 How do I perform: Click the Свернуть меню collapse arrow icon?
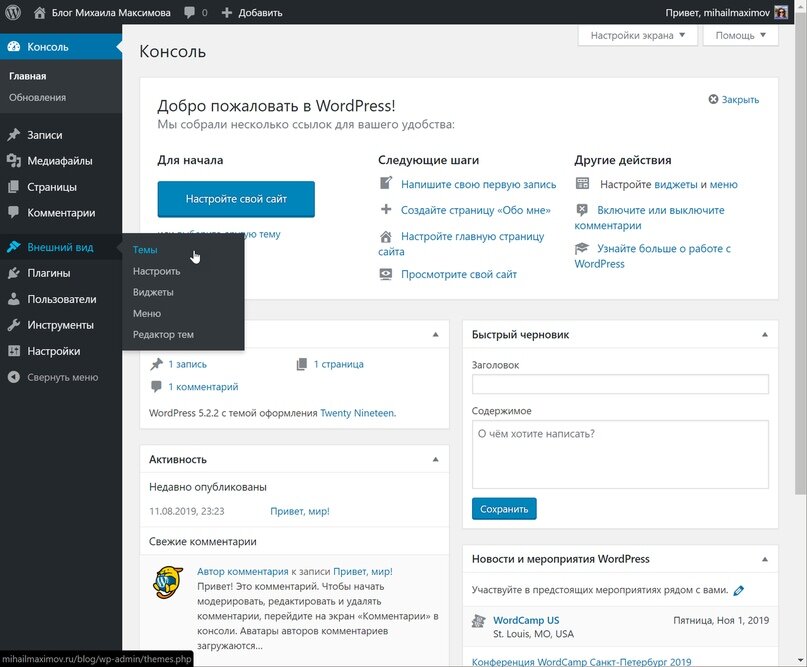click(14, 377)
